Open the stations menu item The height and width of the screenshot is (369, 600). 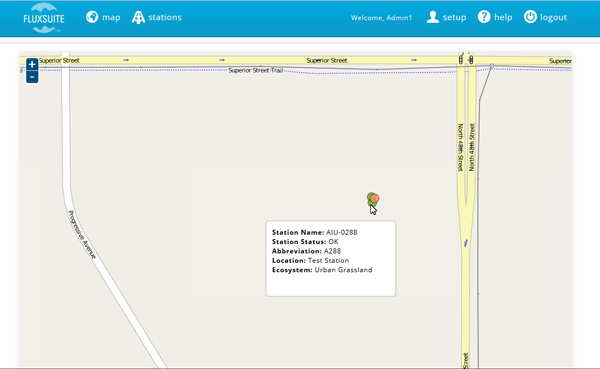click(x=165, y=17)
